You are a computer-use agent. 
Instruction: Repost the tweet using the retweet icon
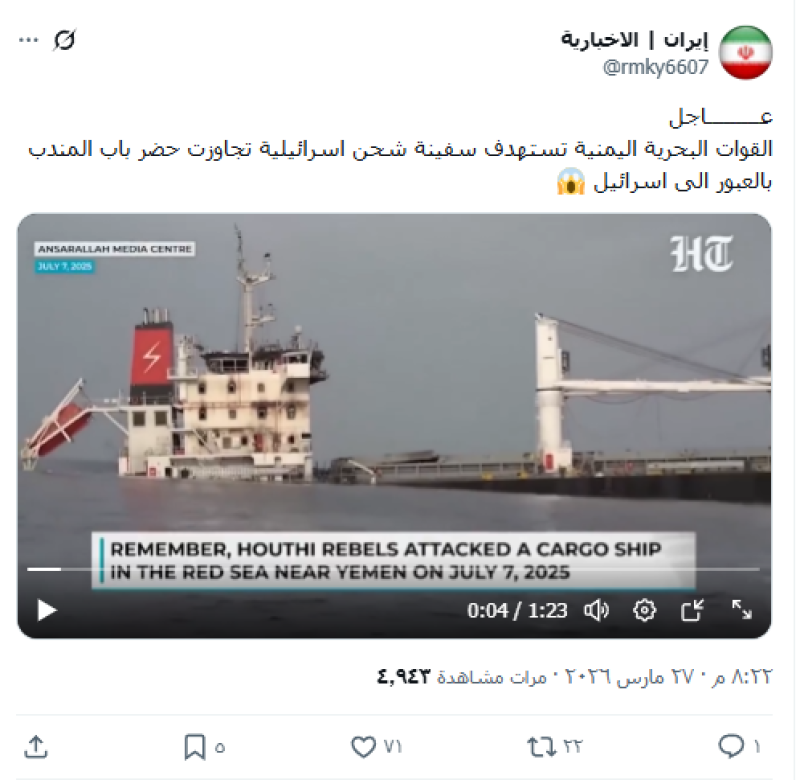point(541,747)
